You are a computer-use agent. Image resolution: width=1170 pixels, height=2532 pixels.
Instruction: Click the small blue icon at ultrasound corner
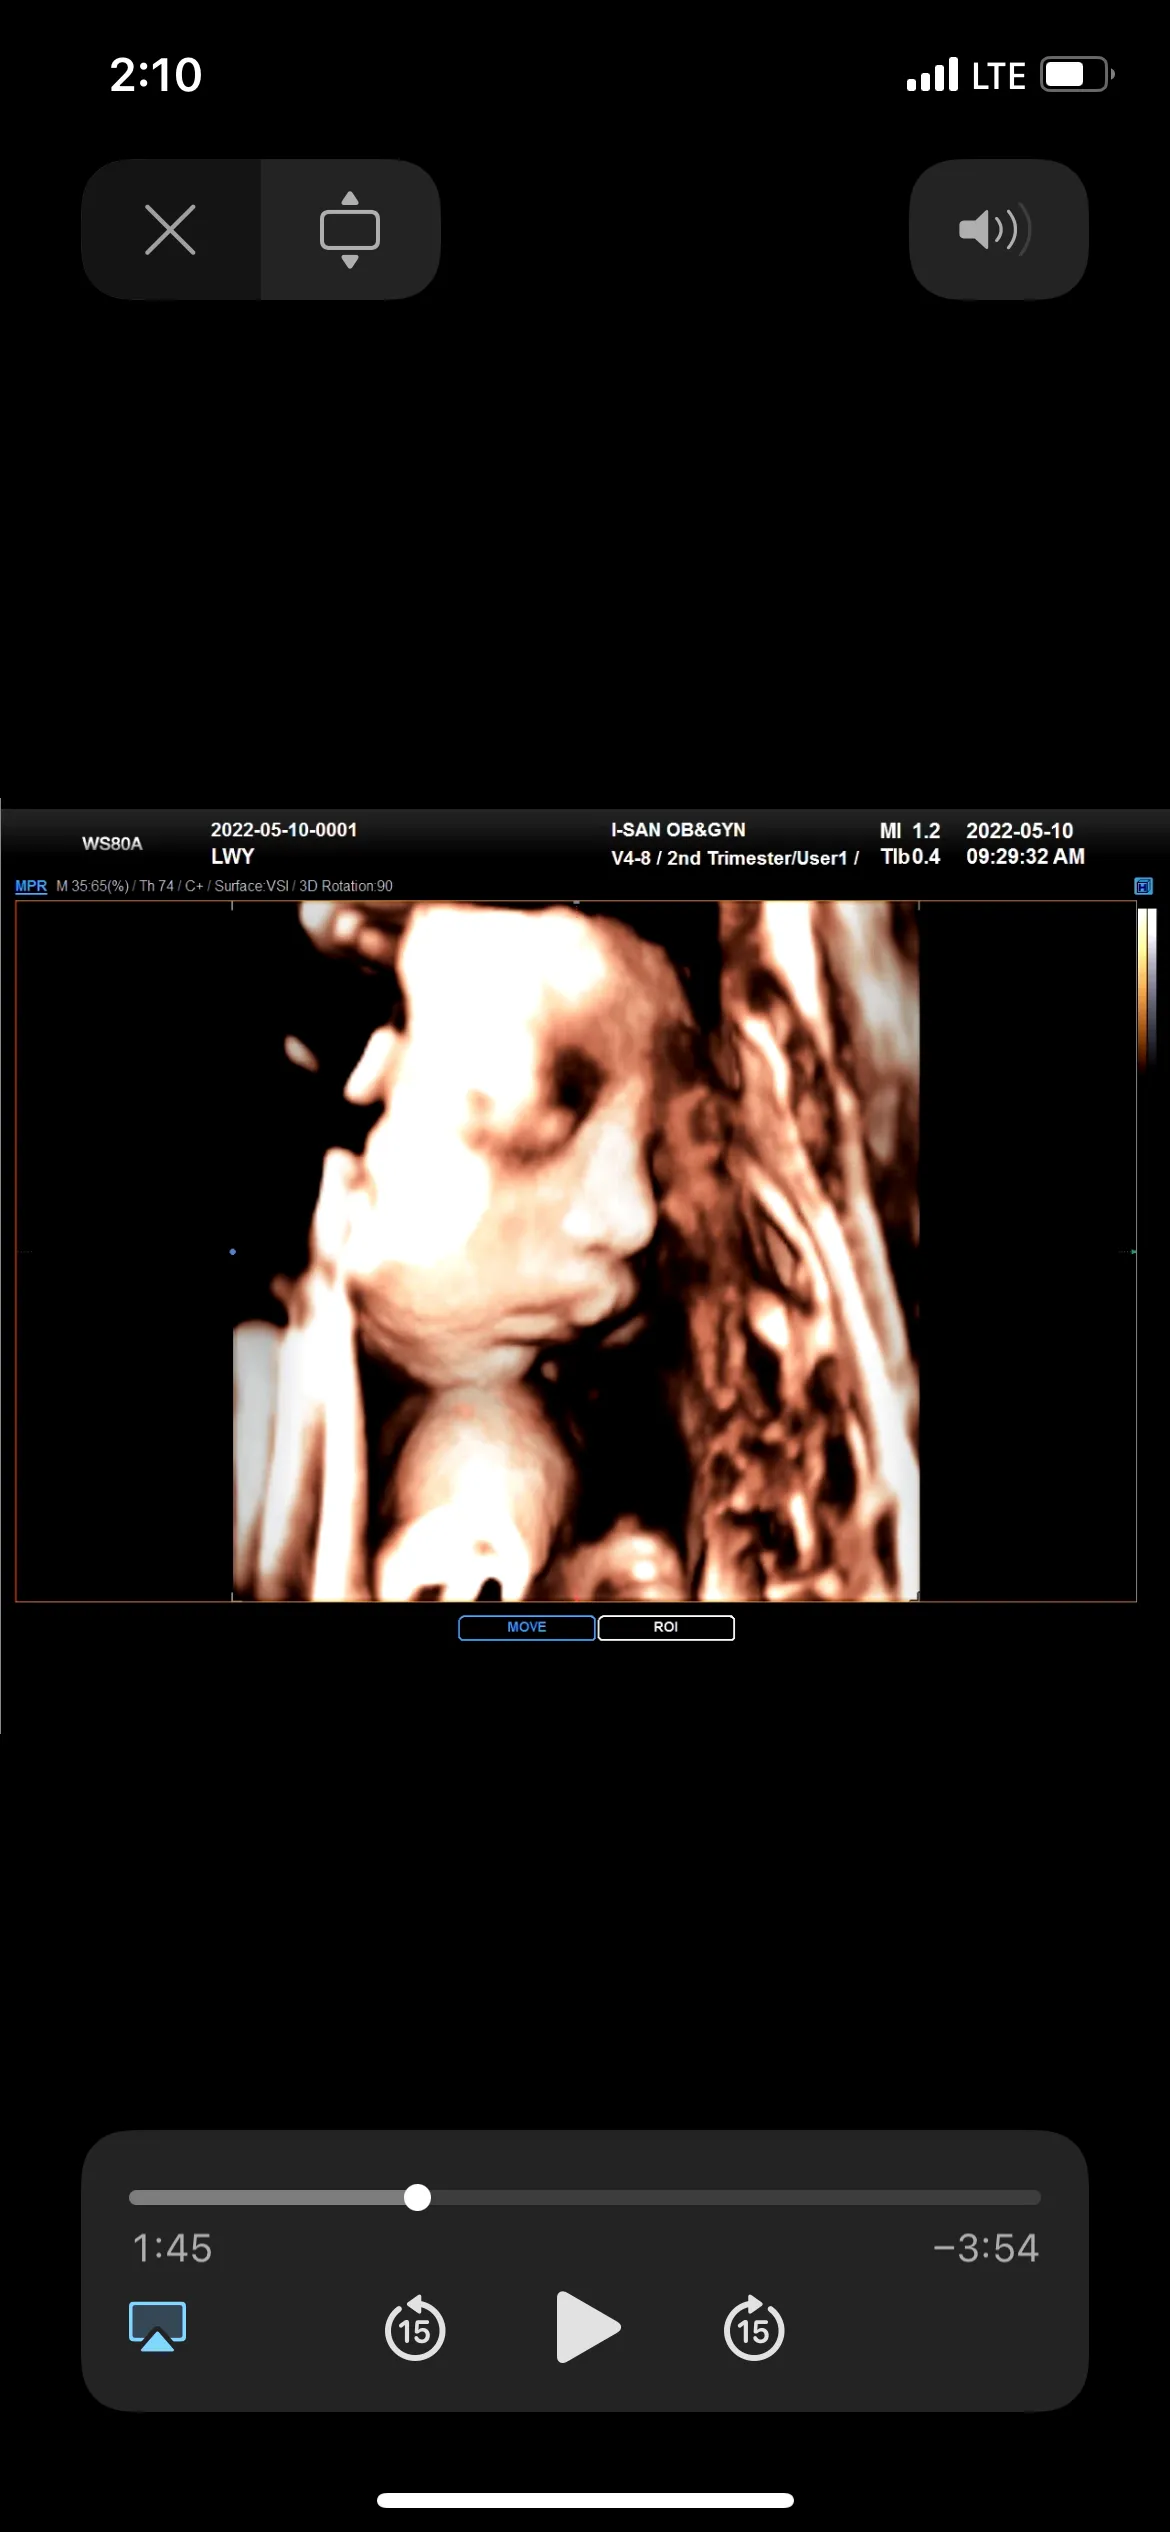click(x=1143, y=885)
